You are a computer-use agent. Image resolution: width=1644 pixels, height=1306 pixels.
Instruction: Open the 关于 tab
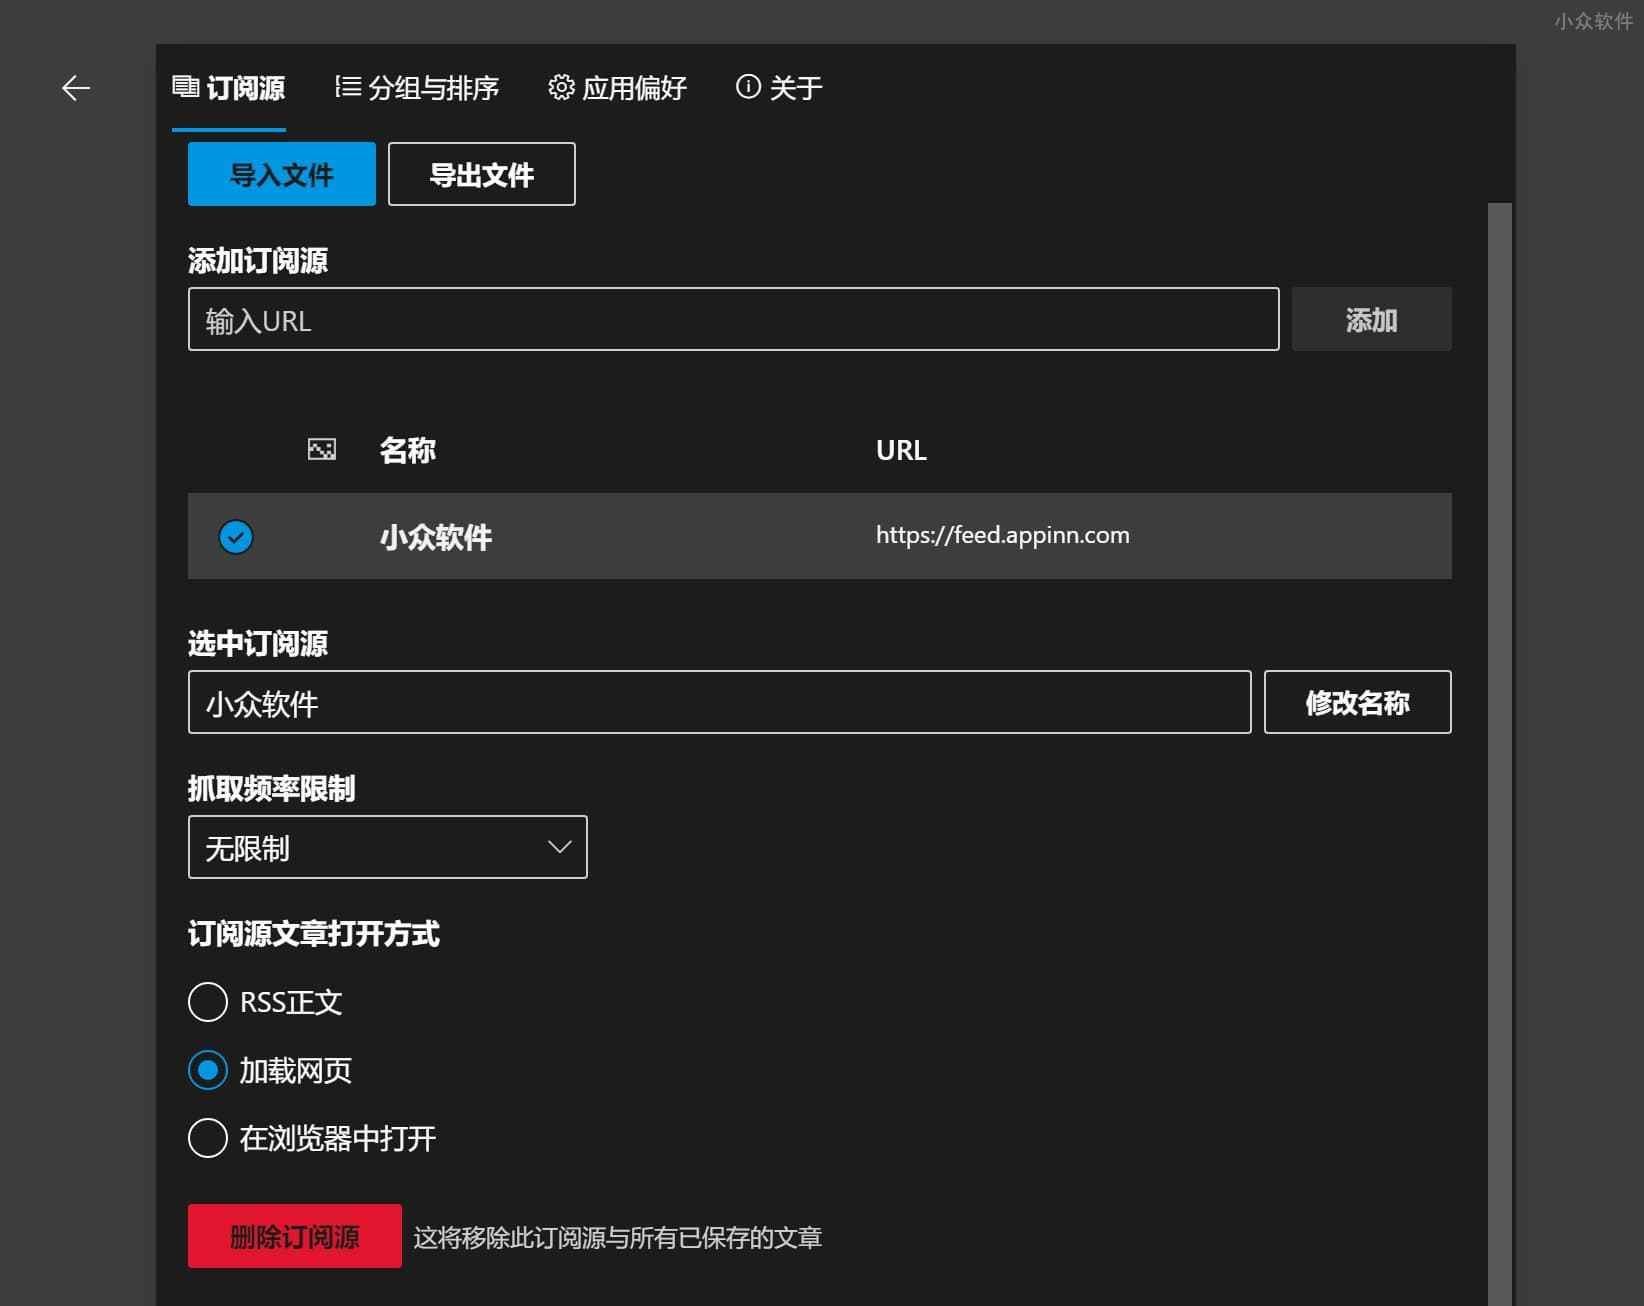(779, 88)
